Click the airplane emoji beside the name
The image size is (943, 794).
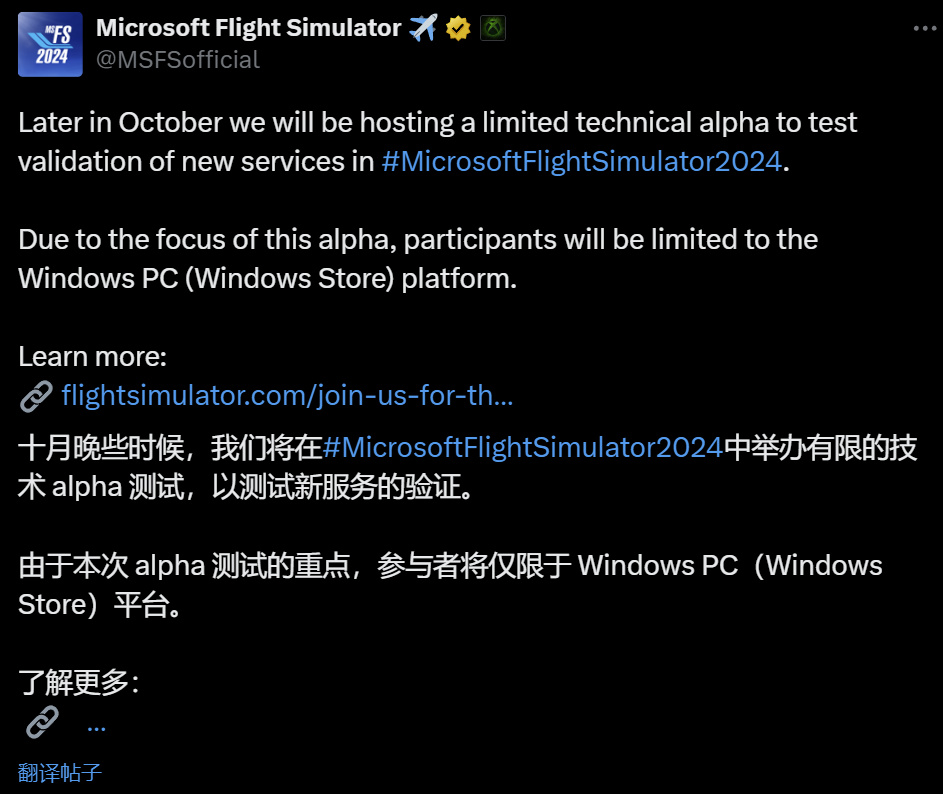click(x=423, y=29)
